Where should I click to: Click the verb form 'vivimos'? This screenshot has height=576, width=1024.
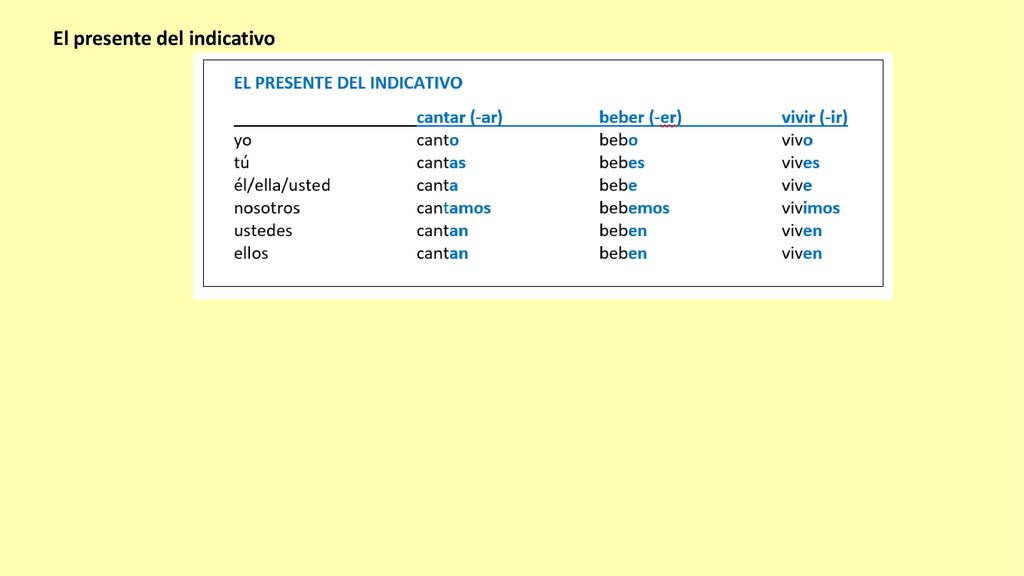coord(811,208)
